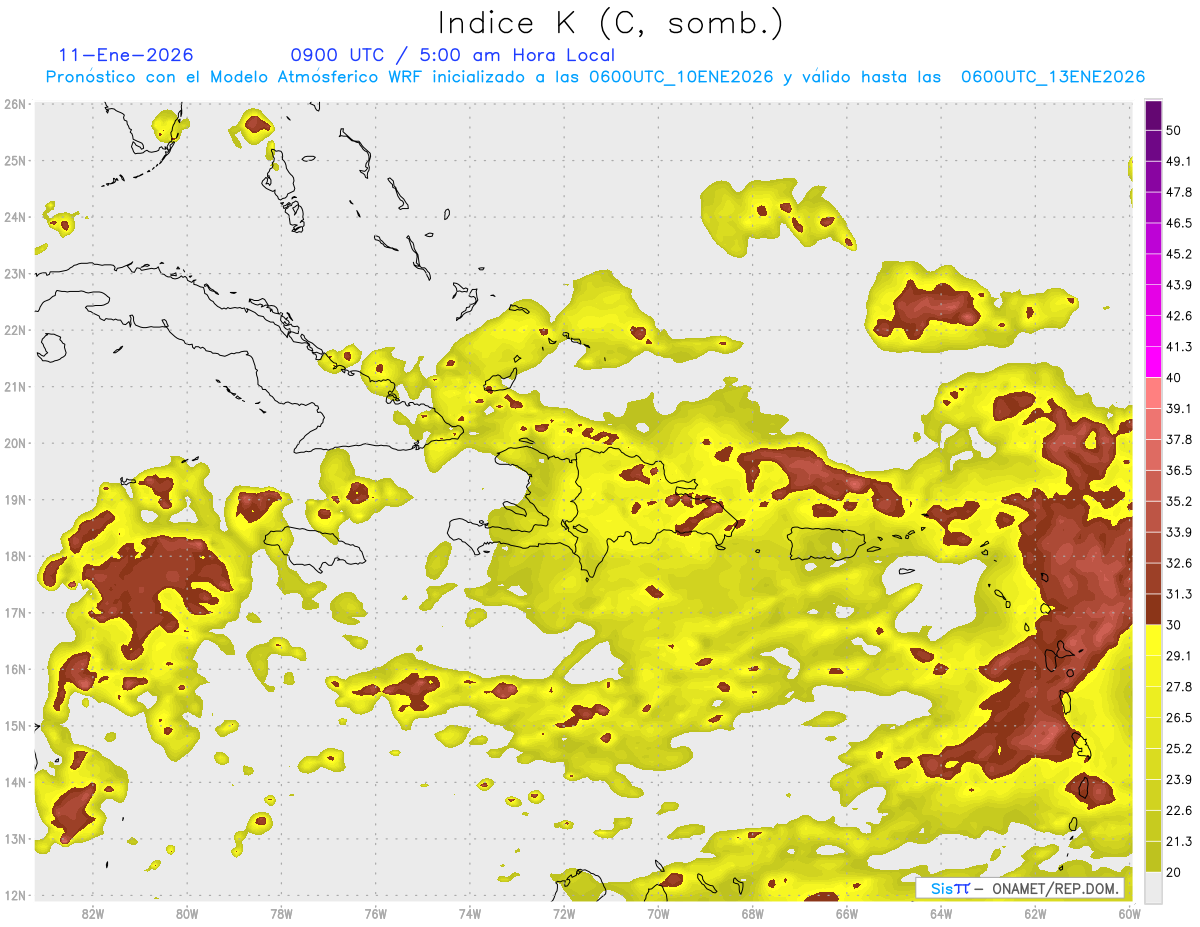
Task: Click the color scale value '35.2'
Action: tap(1179, 501)
